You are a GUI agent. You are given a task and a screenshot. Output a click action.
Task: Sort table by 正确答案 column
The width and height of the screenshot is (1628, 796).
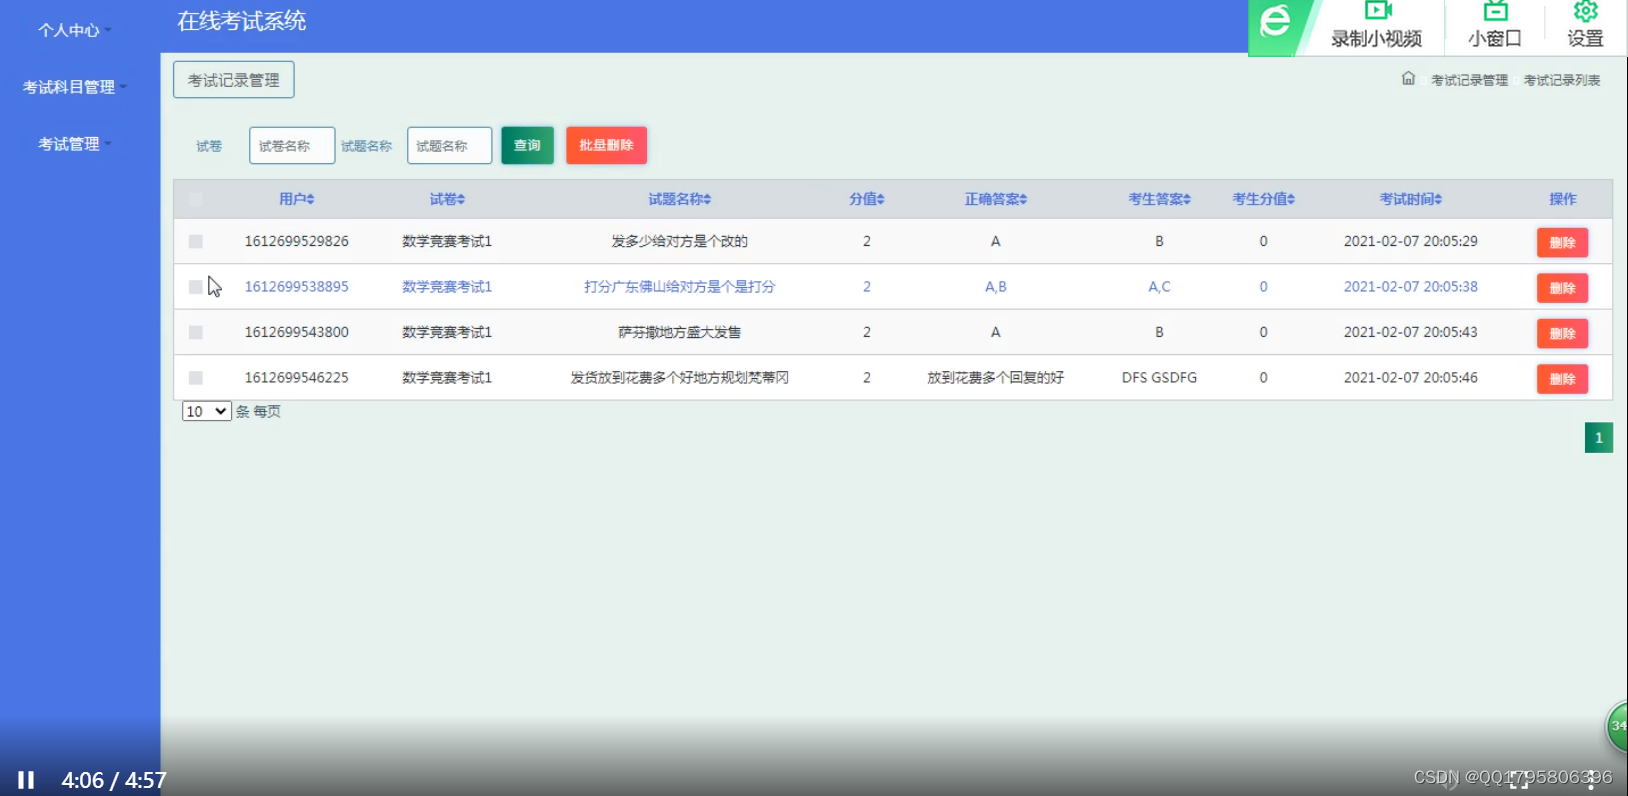tap(995, 199)
